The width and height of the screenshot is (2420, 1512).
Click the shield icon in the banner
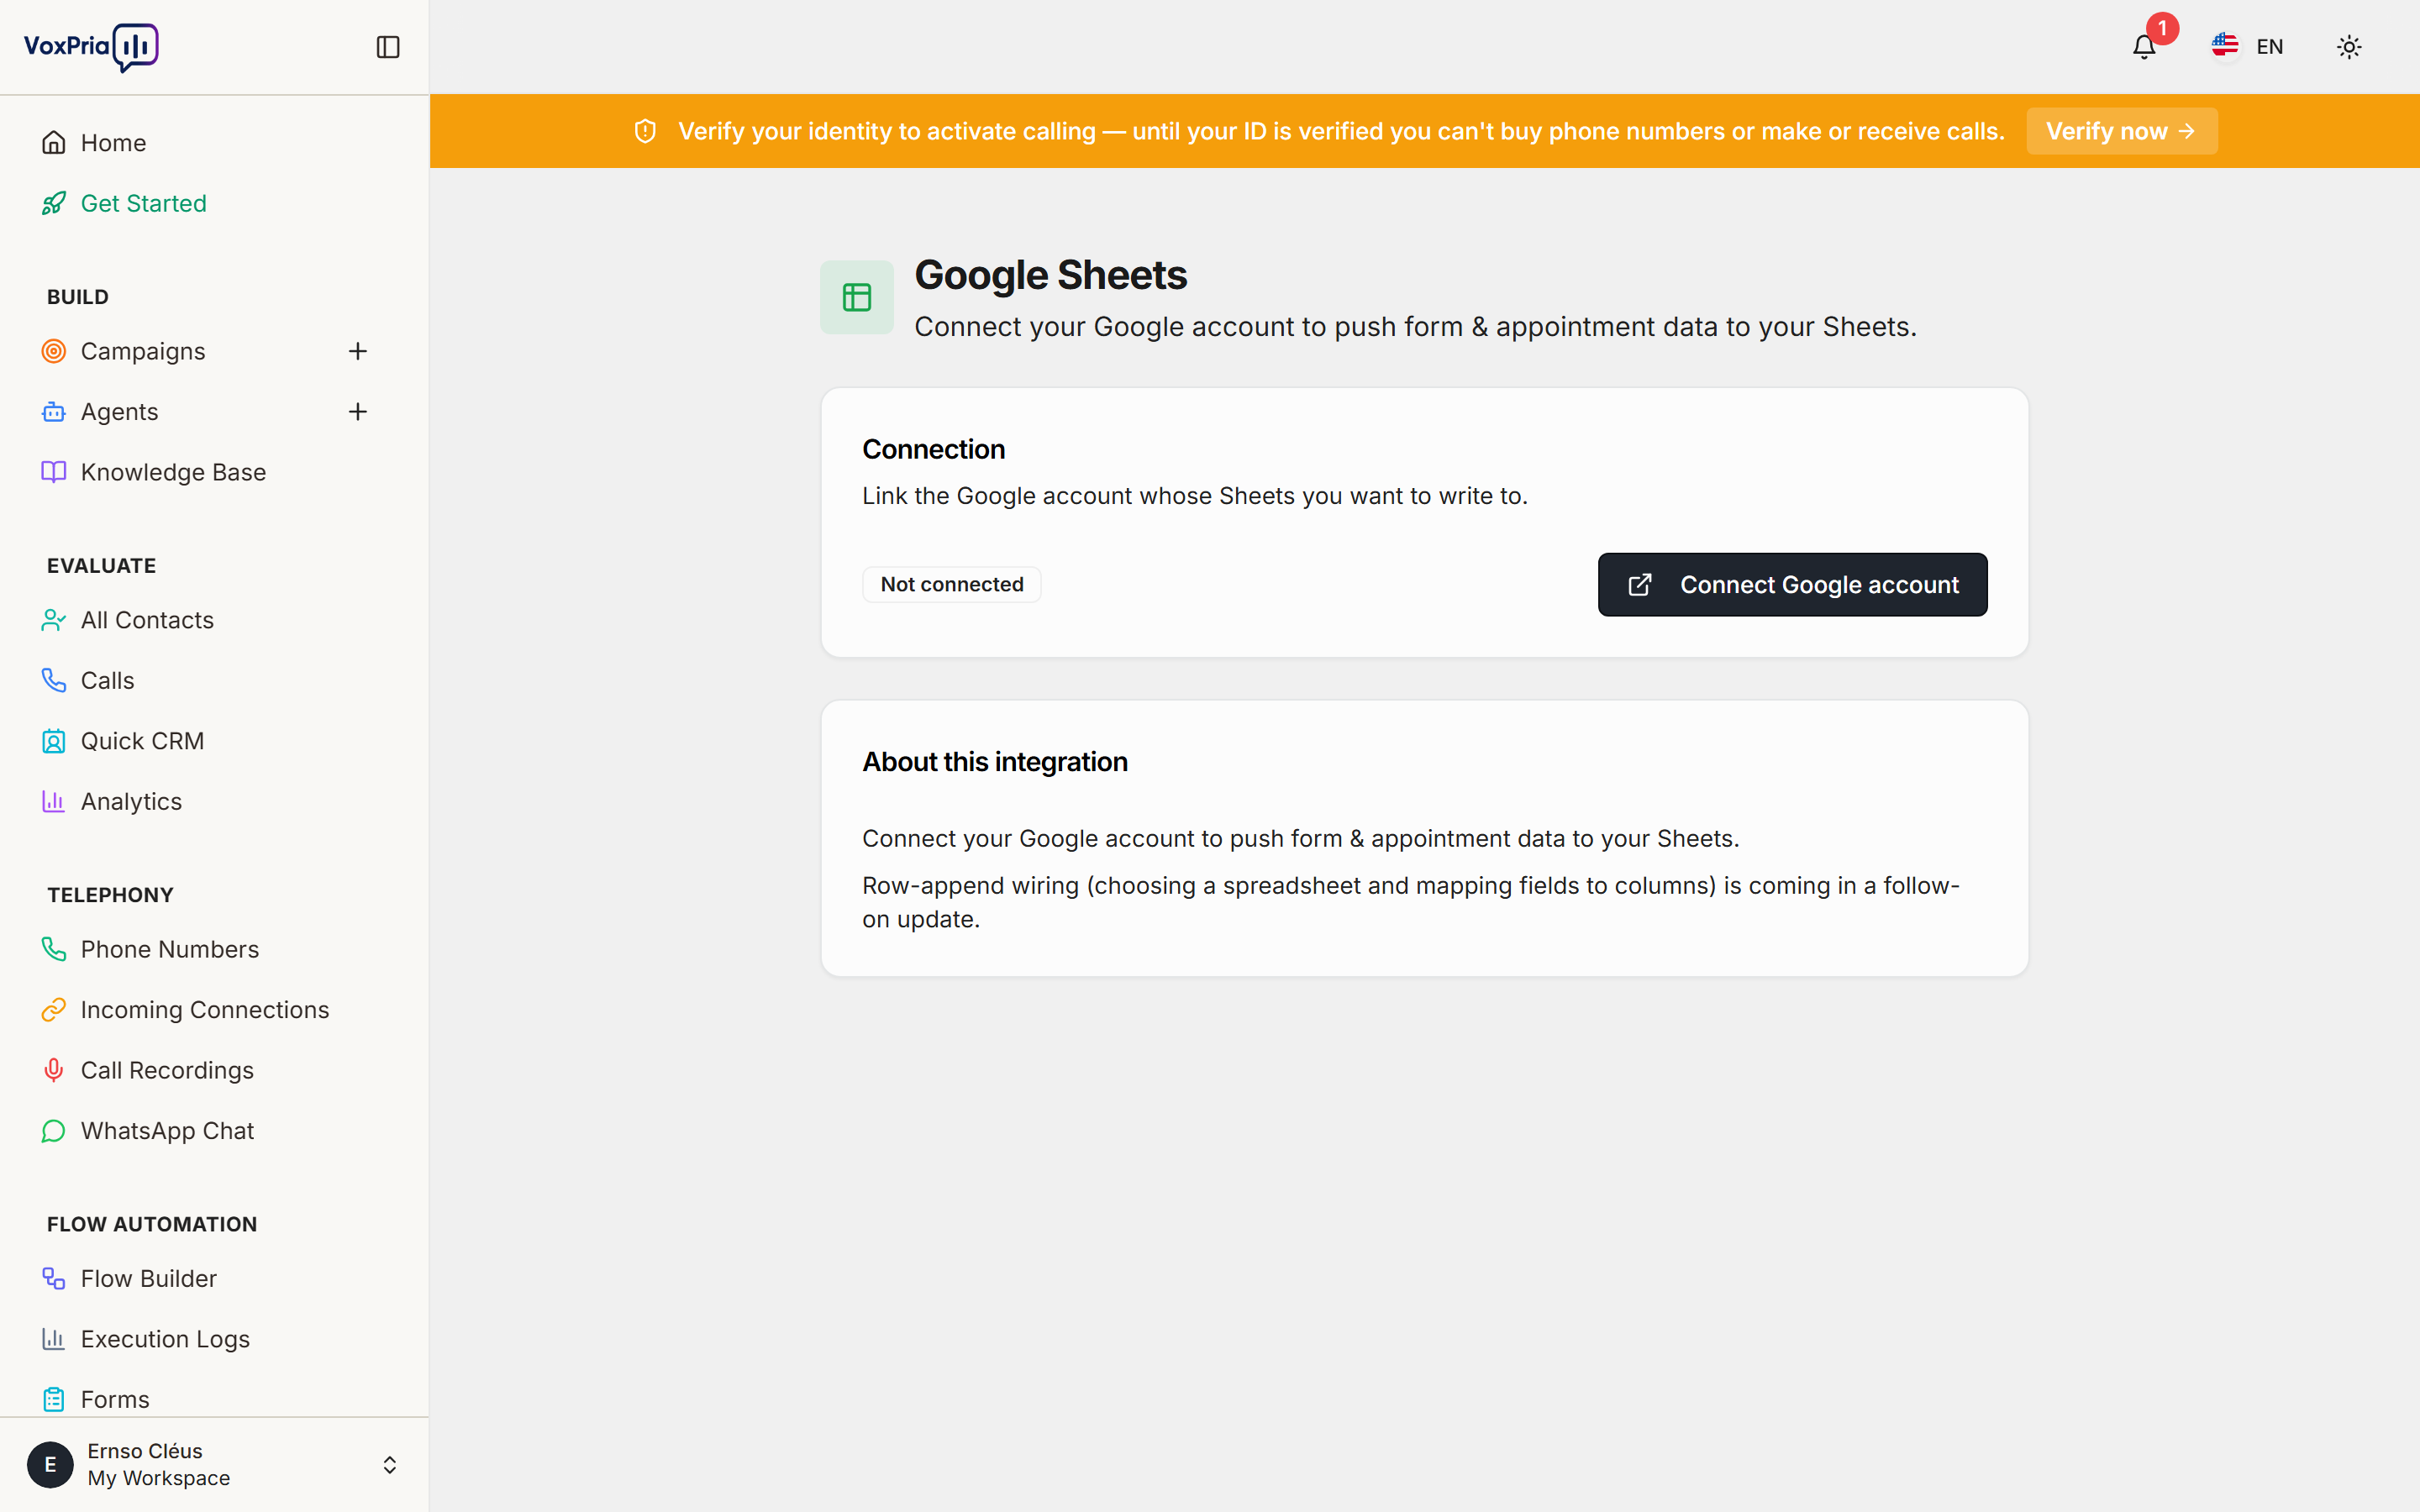[645, 131]
